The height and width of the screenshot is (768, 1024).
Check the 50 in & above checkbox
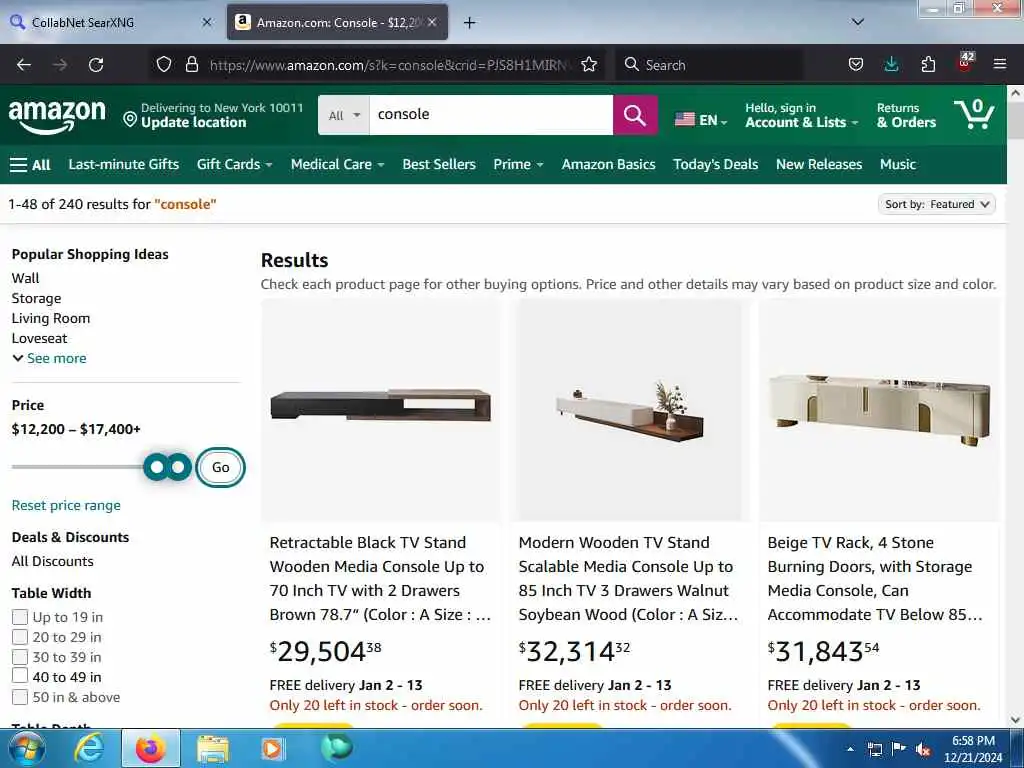point(20,697)
